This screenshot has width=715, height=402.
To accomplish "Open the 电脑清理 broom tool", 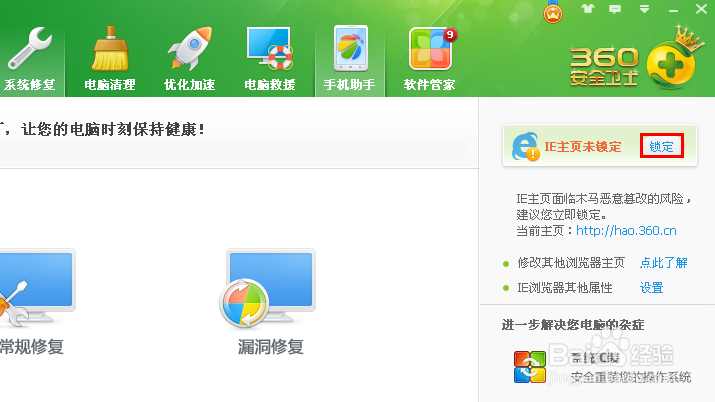I will 110,58.
